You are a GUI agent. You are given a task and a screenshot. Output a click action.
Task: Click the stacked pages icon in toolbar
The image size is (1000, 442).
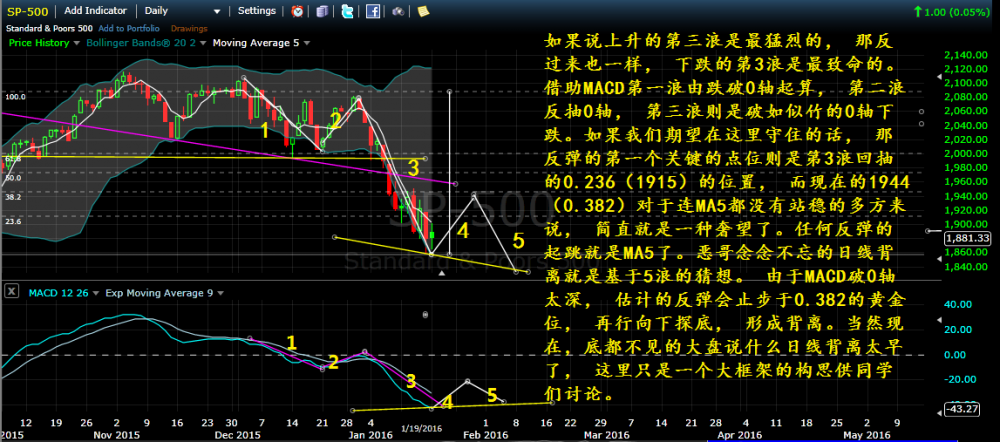323,11
